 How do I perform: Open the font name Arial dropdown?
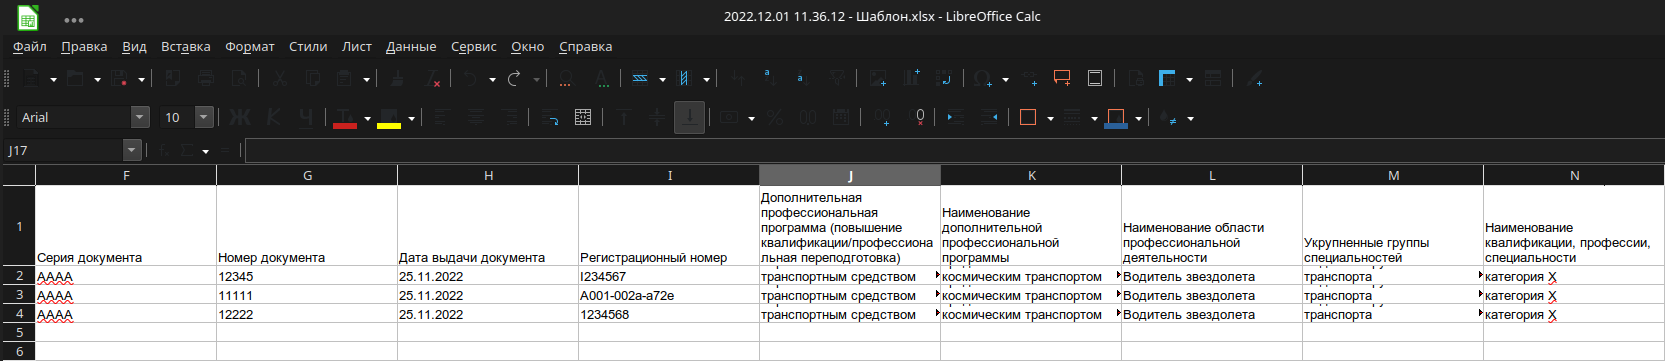[x=140, y=117]
